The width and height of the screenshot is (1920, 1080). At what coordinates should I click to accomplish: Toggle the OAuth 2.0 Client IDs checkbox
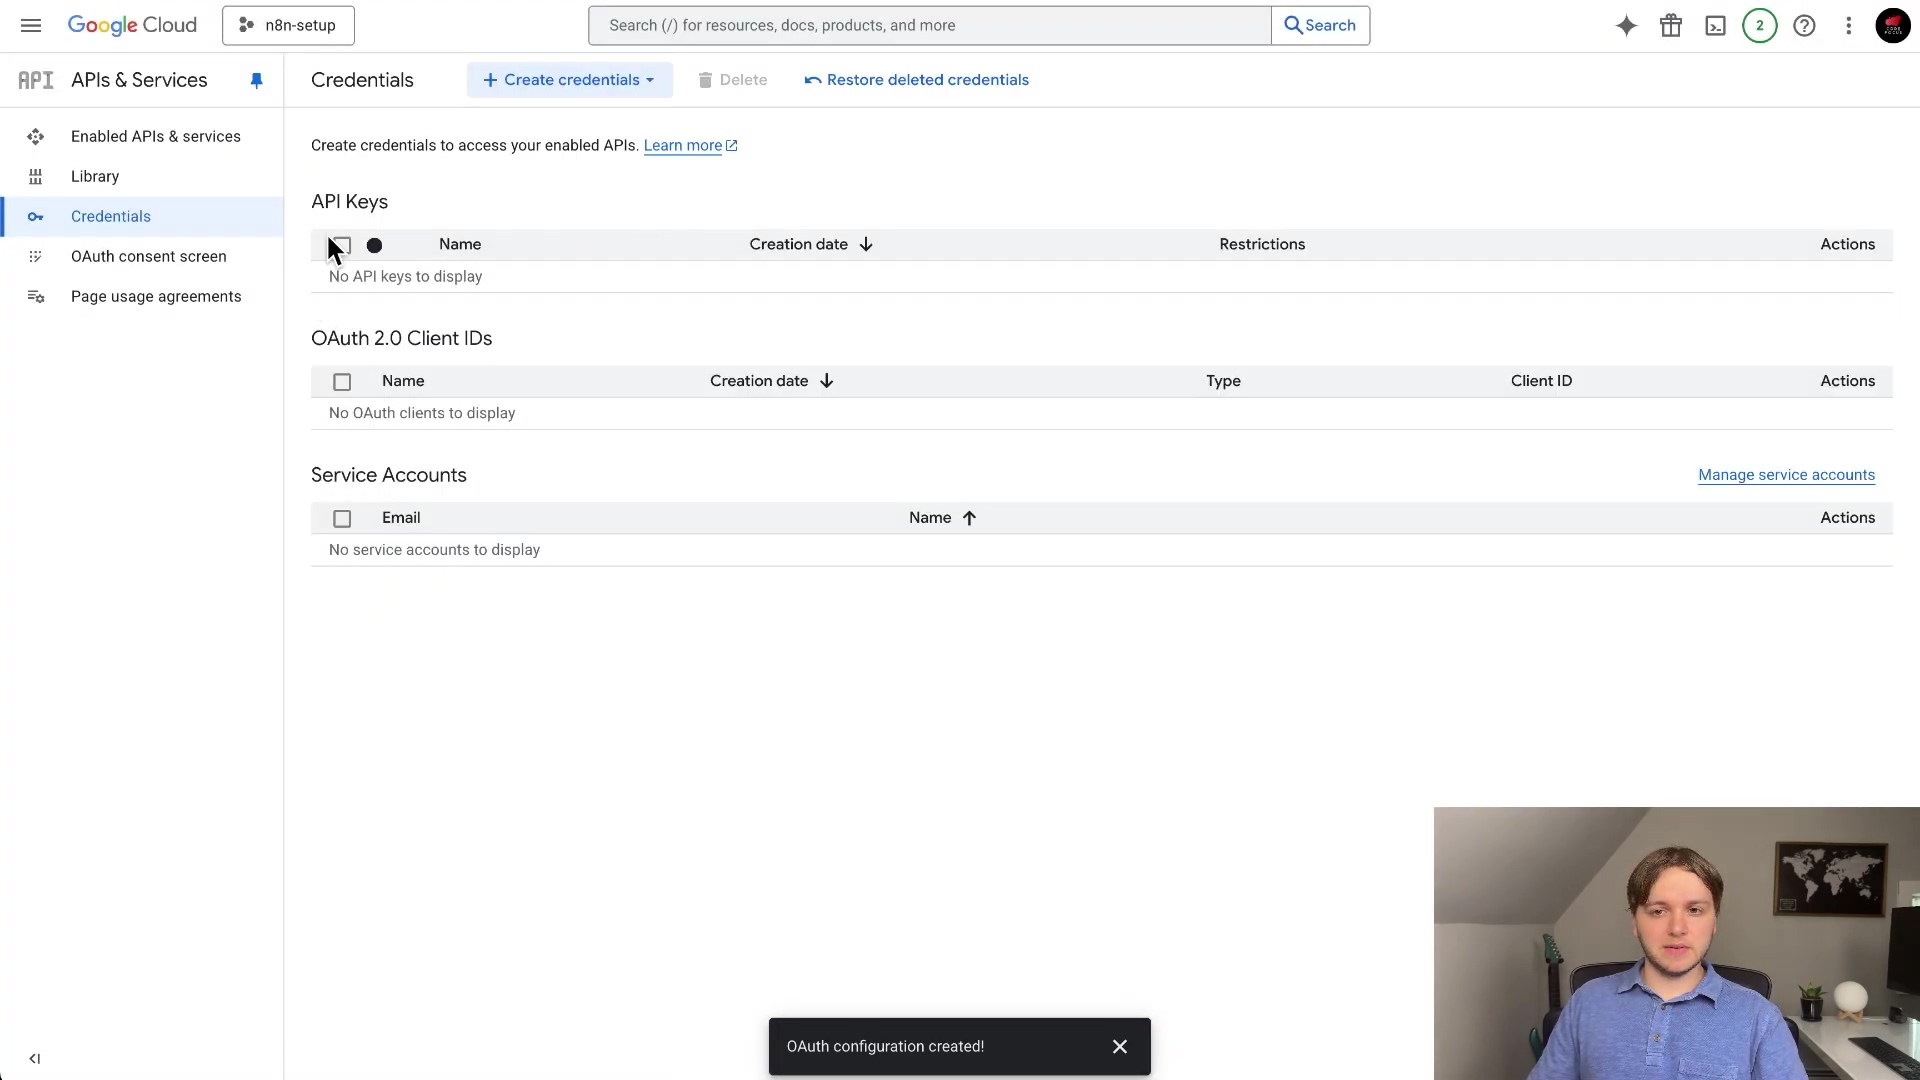point(342,382)
